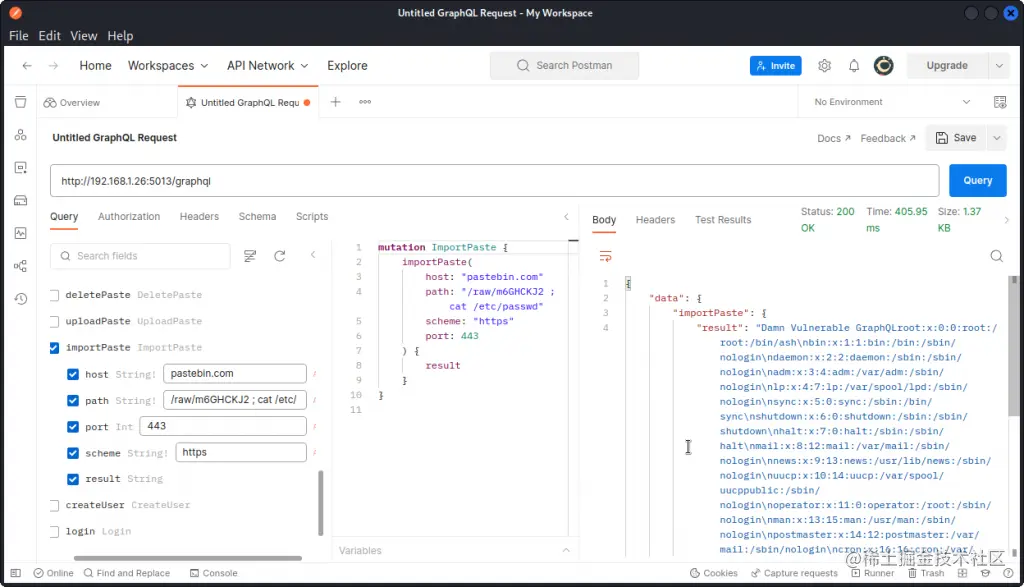
Task: Open the user avatar menu
Action: coord(884,65)
